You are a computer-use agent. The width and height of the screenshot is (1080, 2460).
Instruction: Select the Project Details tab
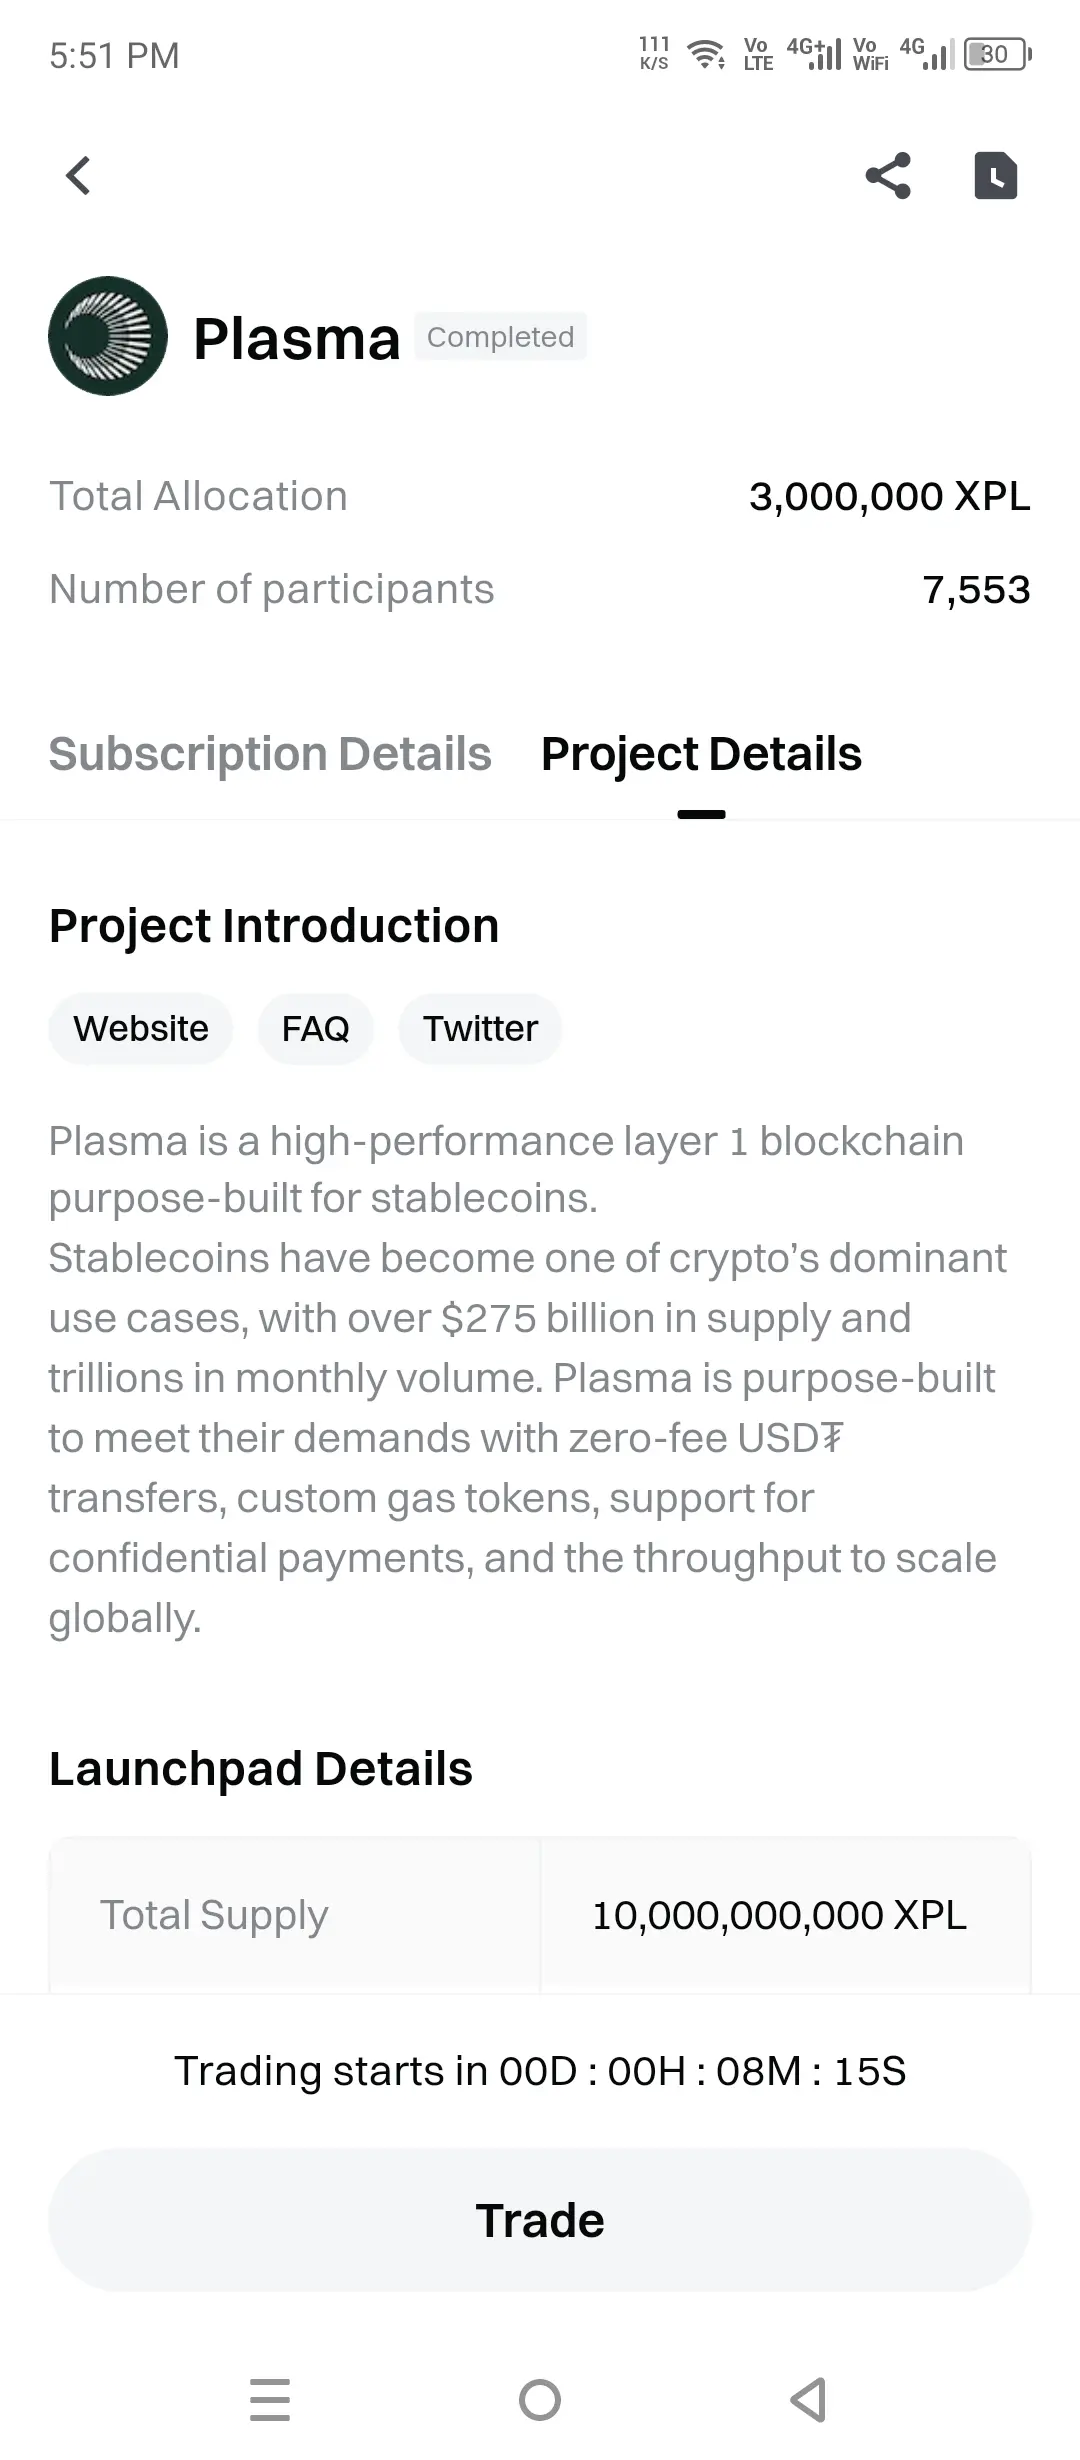tap(701, 754)
